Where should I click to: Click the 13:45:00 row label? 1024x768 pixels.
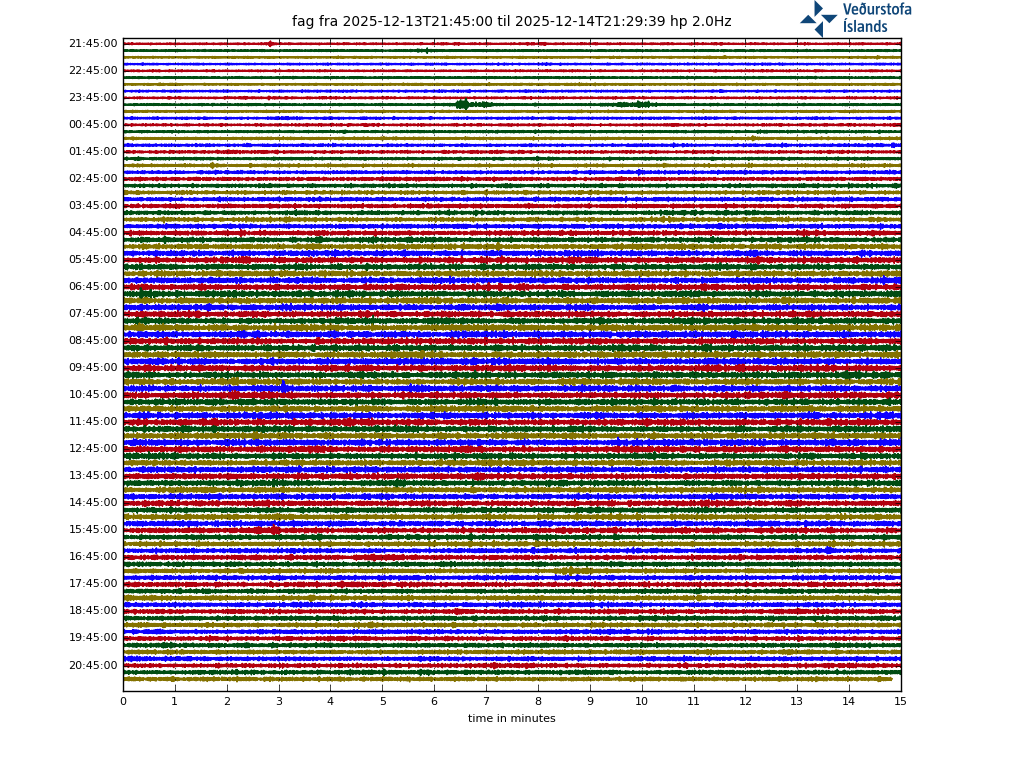[x=93, y=476]
